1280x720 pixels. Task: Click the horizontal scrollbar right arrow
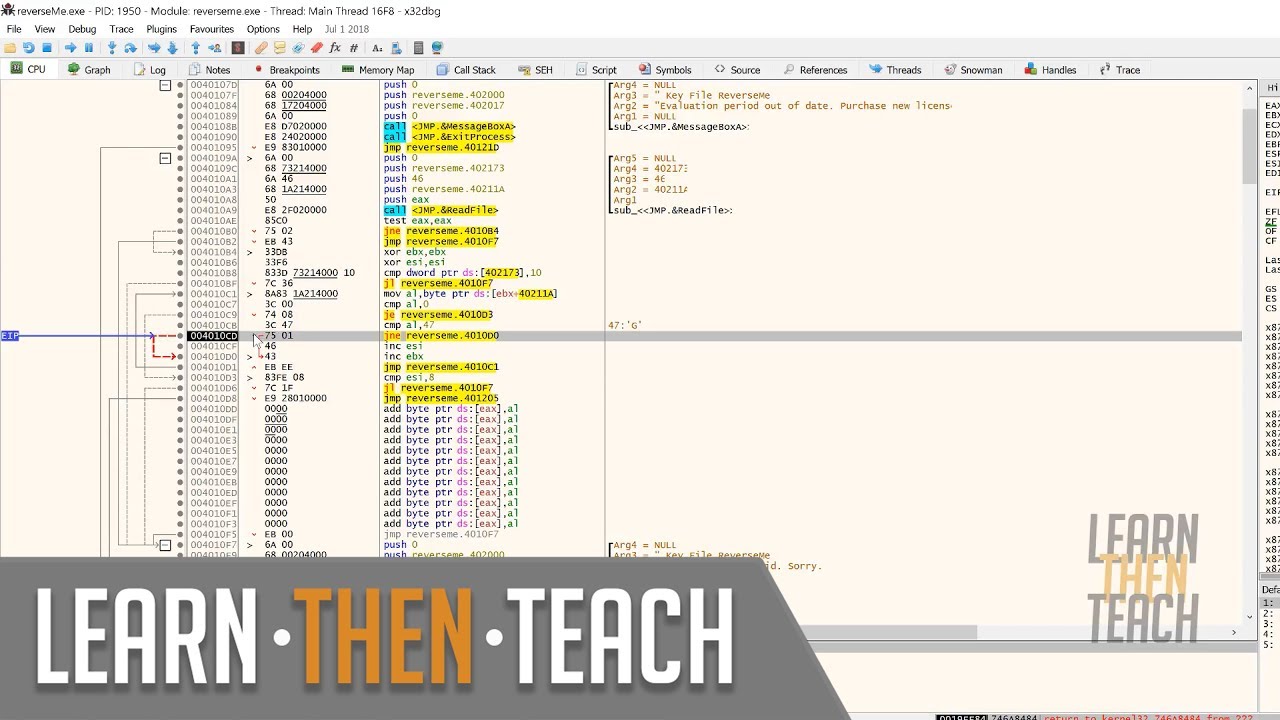click(1233, 632)
